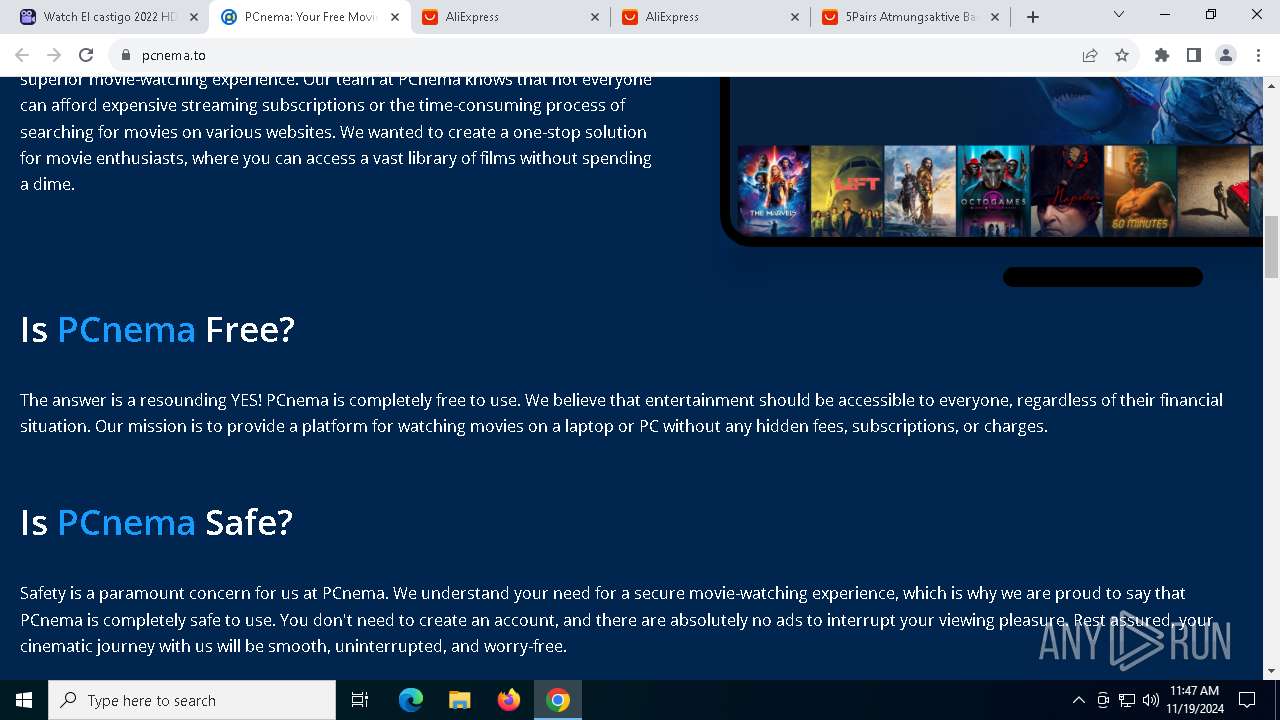1280x720 pixels.
Task: Open the notifications action center
Action: 1247,700
